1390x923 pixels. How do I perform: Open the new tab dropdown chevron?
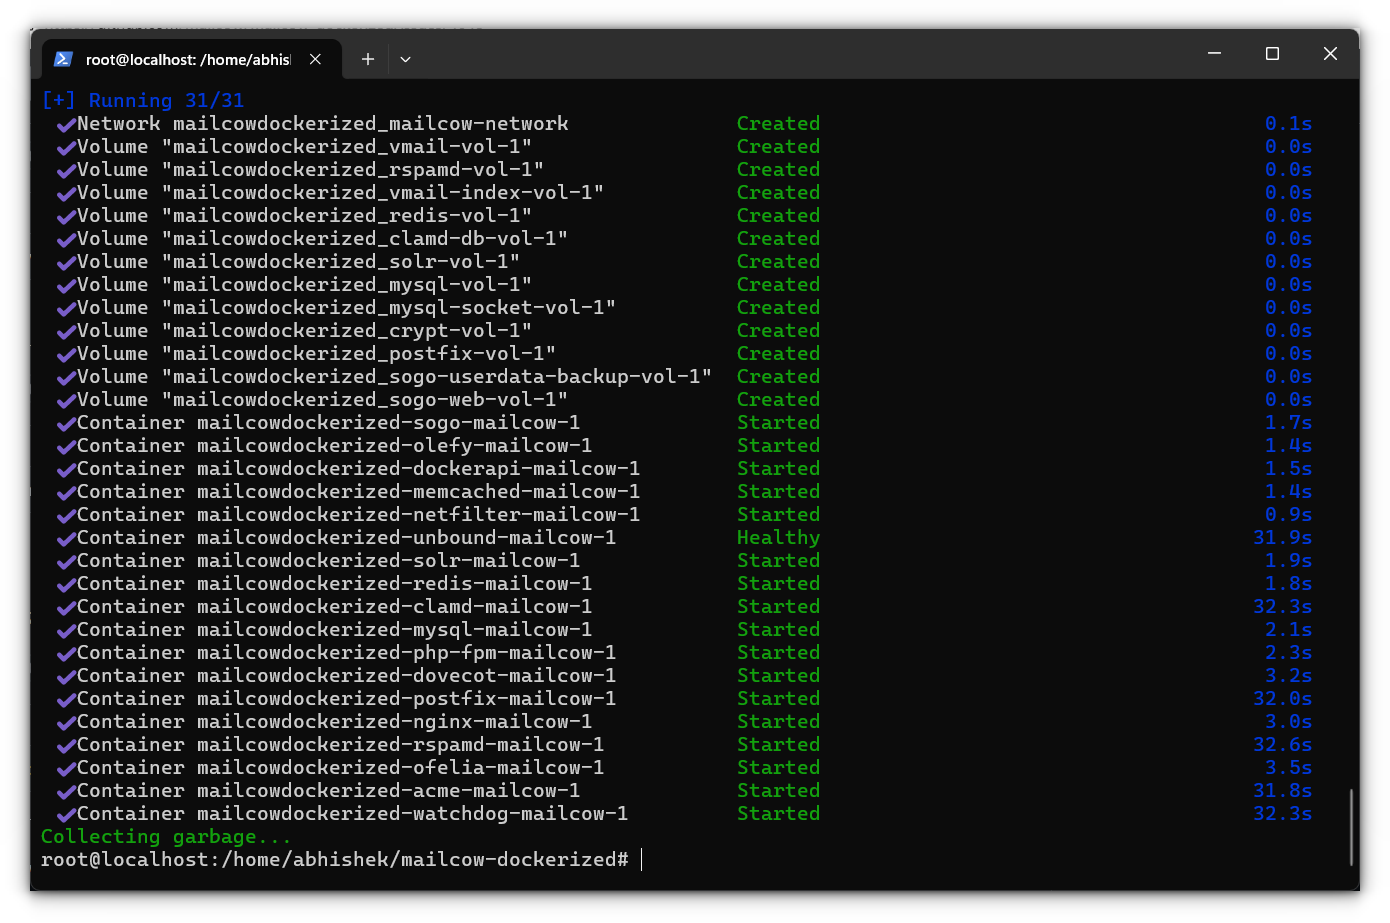[x=405, y=59]
